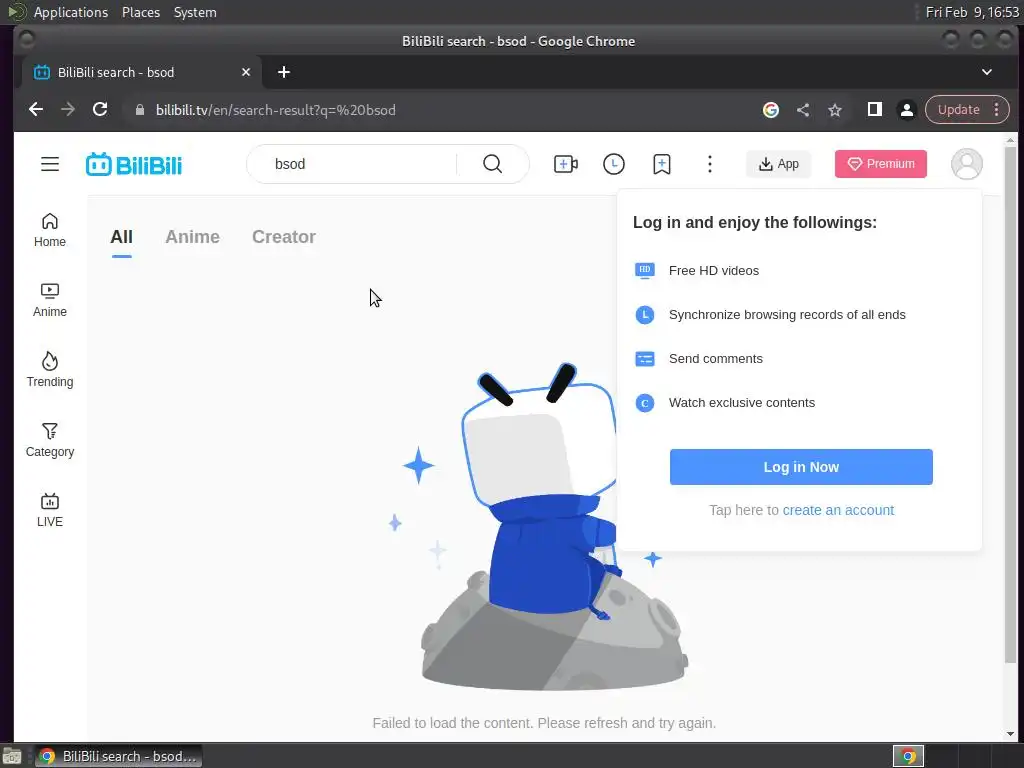The height and width of the screenshot is (768, 1024).
Task: Click Synchronize browsing records of all ends
Action: [786, 315]
